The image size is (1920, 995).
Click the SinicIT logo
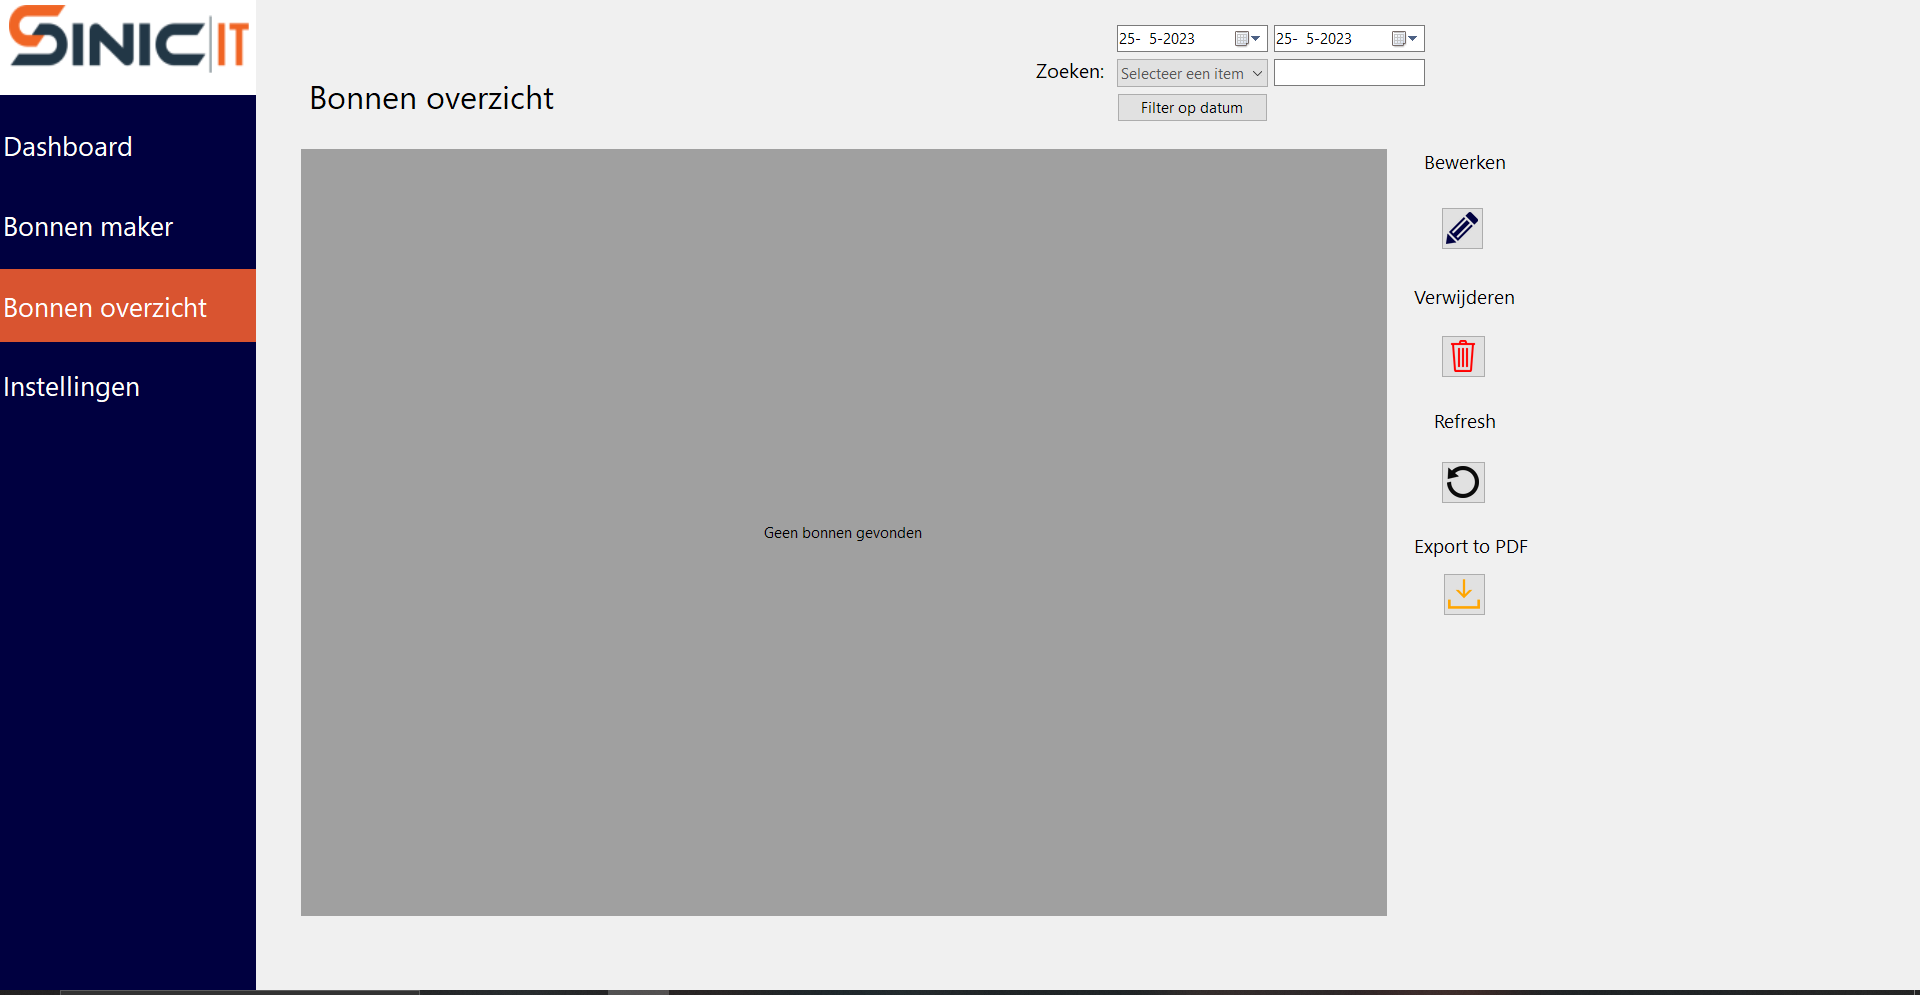click(x=128, y=40)
